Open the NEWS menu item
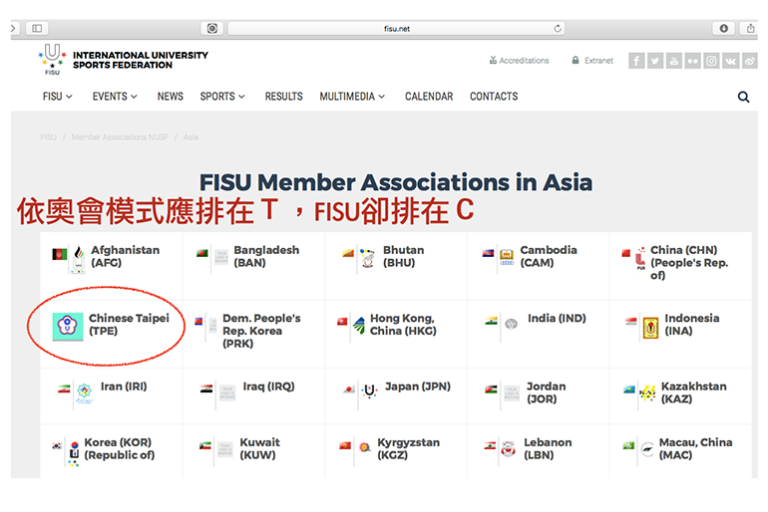This screenshot has width=768, height=512. pos(170,97)
